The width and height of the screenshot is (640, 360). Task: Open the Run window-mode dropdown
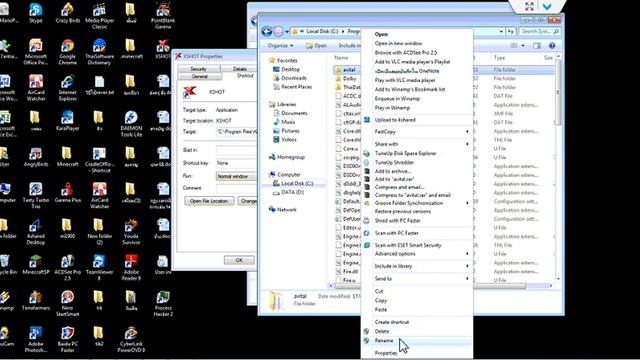pos(237,176)
